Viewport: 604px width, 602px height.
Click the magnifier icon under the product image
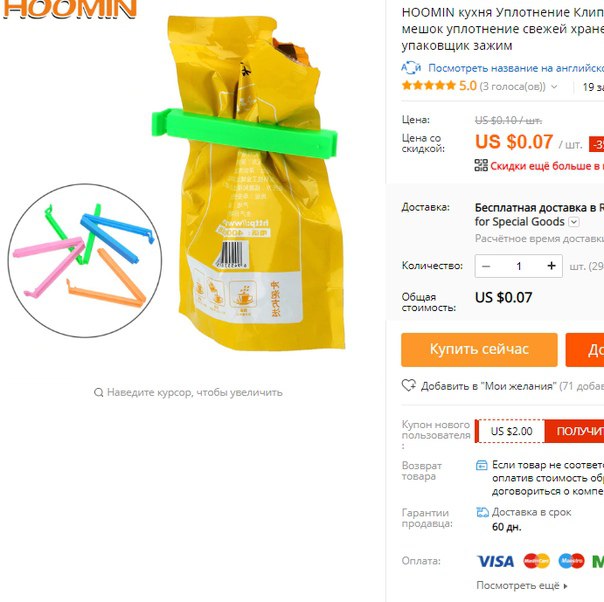pos(99,392)
